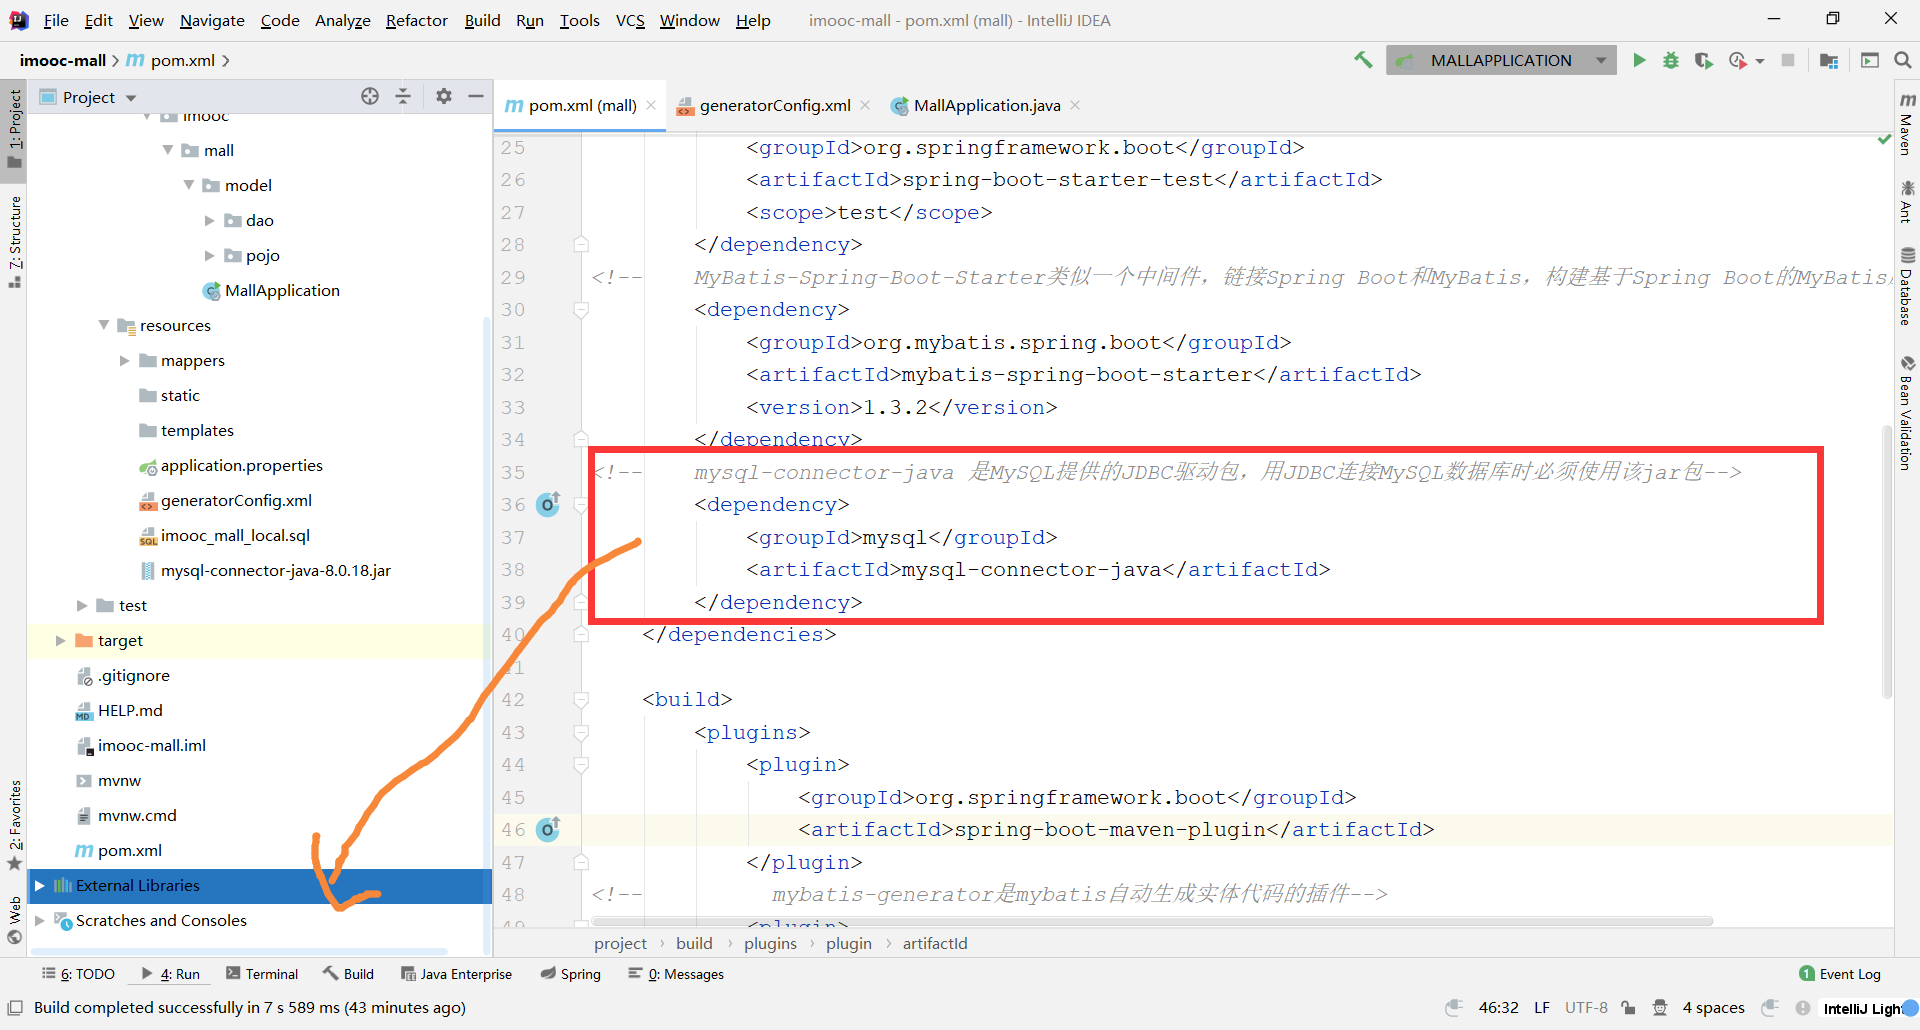Open the profiler run icon
The width and height of the screenshot is (1920, 1030).
click(x=1738, y=60)
